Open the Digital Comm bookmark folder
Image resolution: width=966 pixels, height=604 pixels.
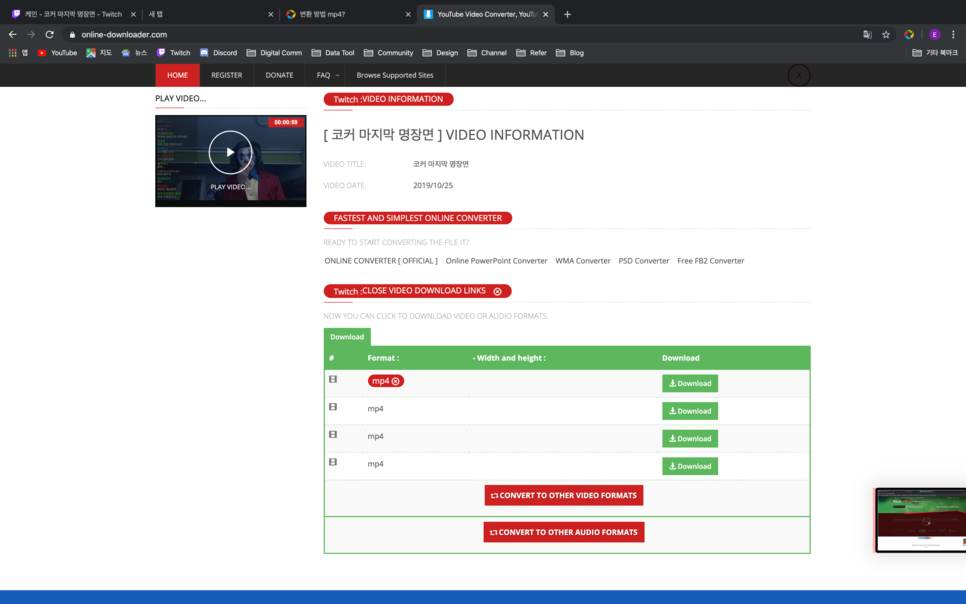274,53
